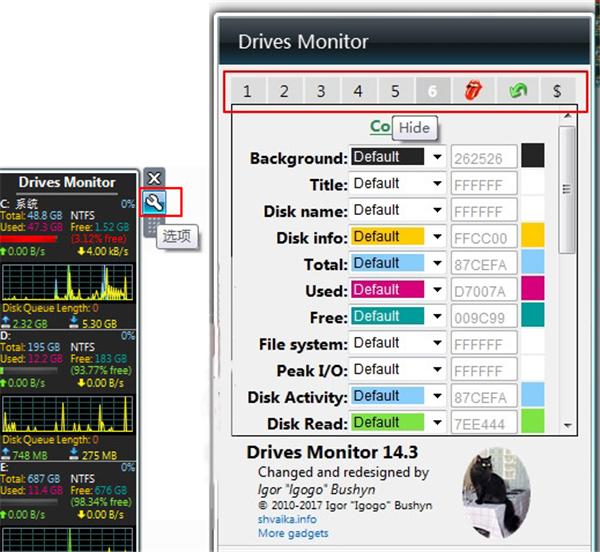Click the green refresh arrow tab
Screen dimensions: 600x552
[518, 91]
